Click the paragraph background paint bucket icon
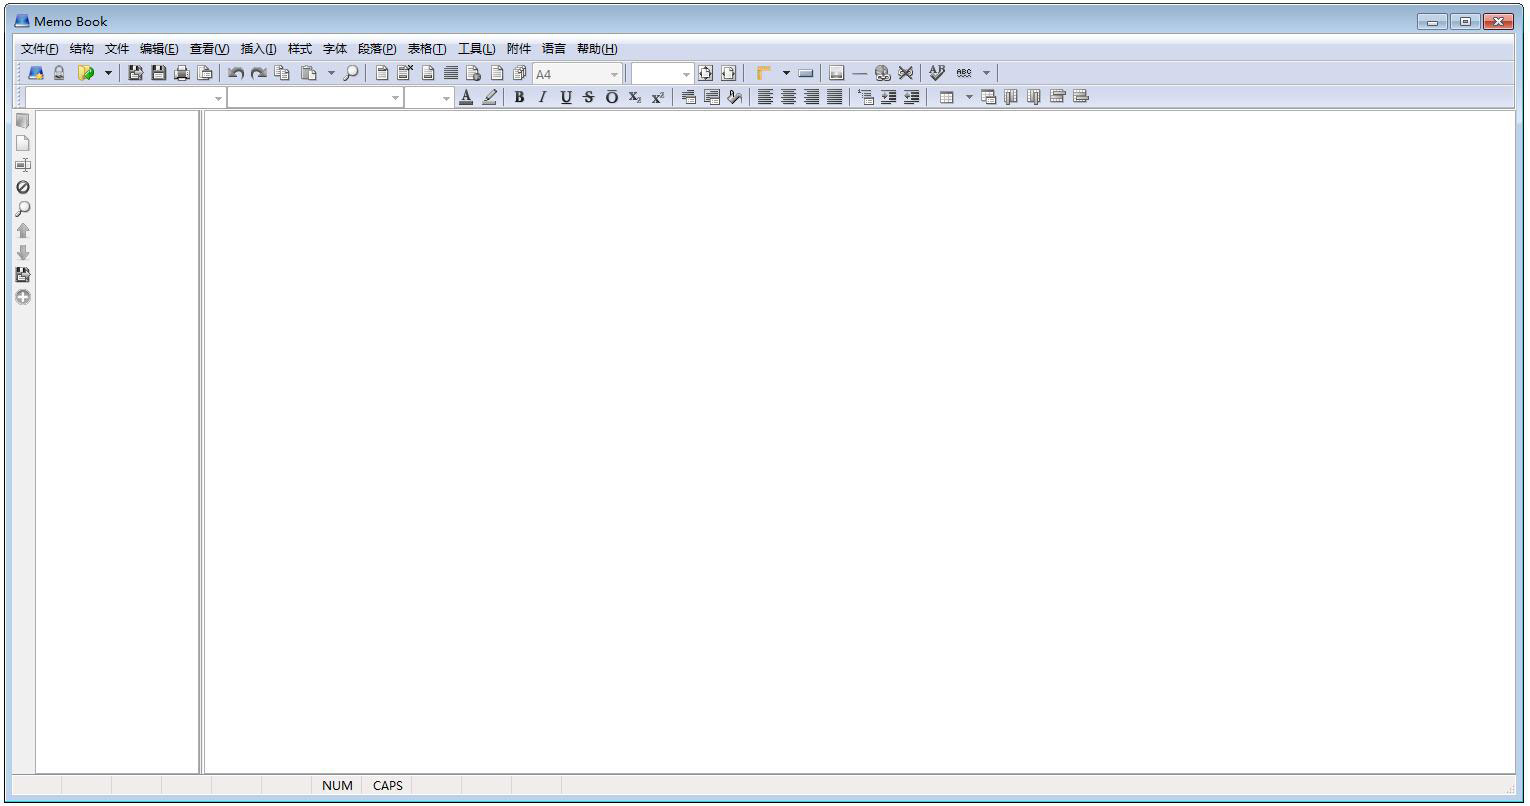This screenshot has width=1530, height=806. tap(735, 97)
